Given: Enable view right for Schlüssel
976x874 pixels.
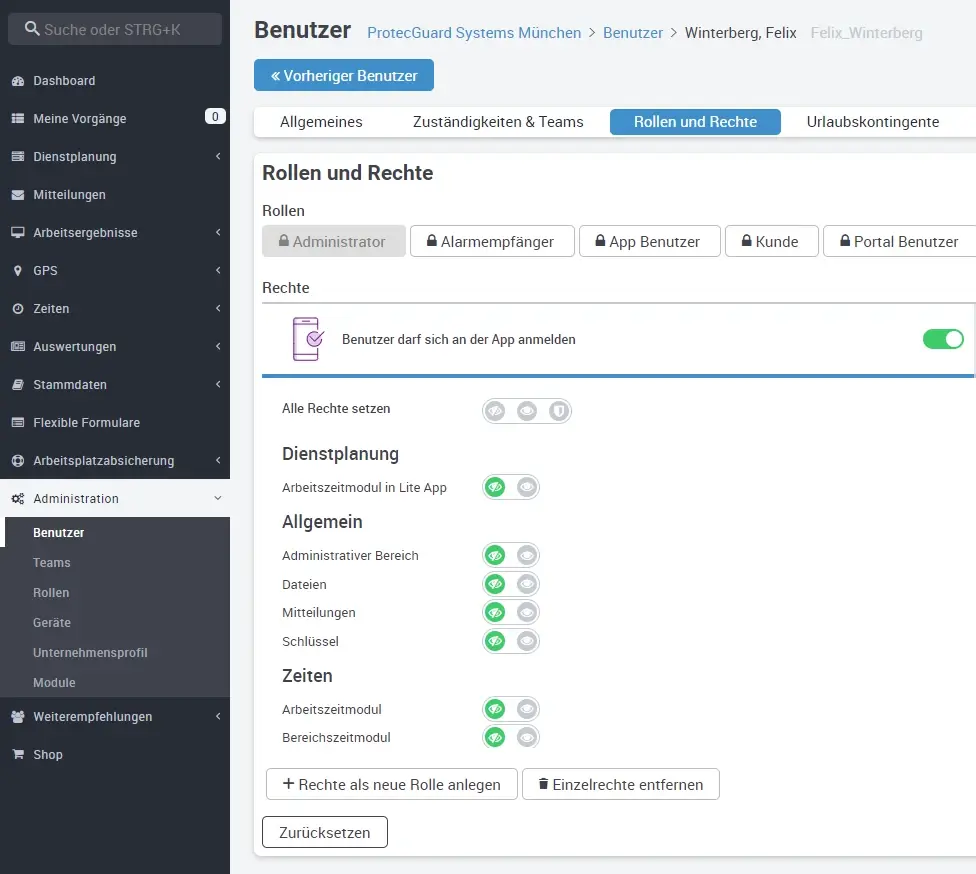Looking at the screenshot, I should point(527,641).
